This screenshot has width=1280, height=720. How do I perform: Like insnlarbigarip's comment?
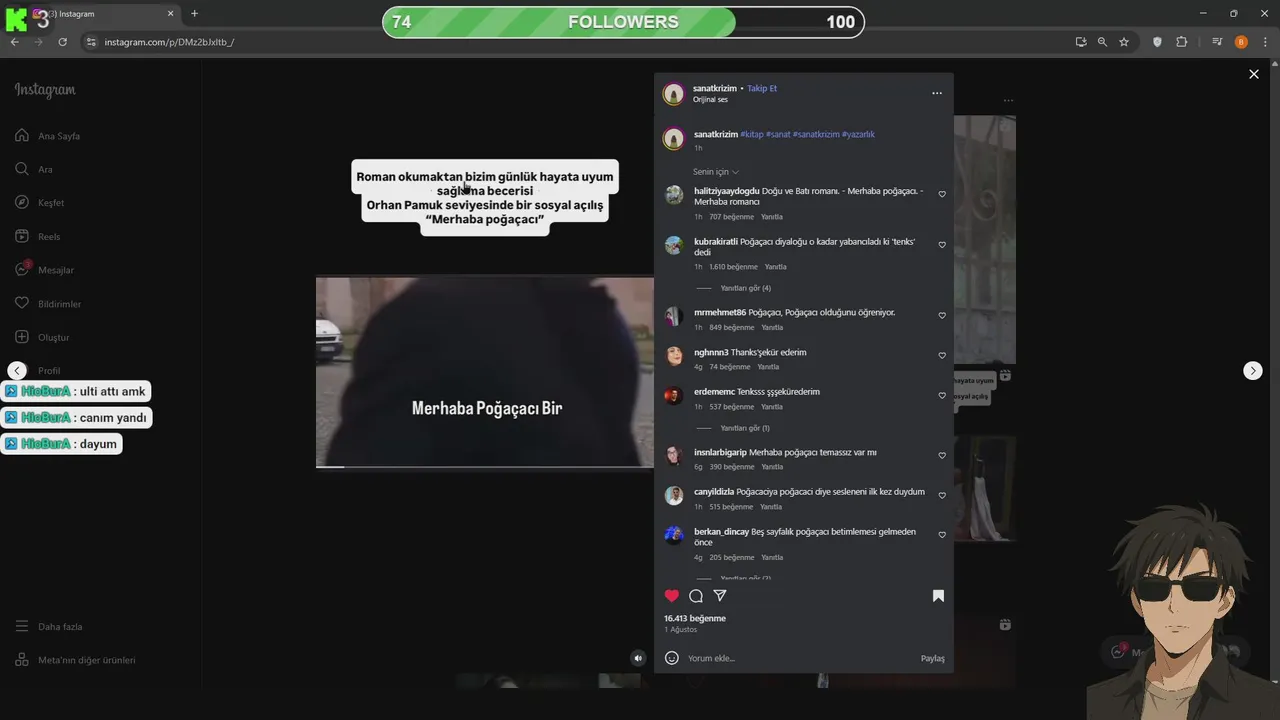point(942,456)
